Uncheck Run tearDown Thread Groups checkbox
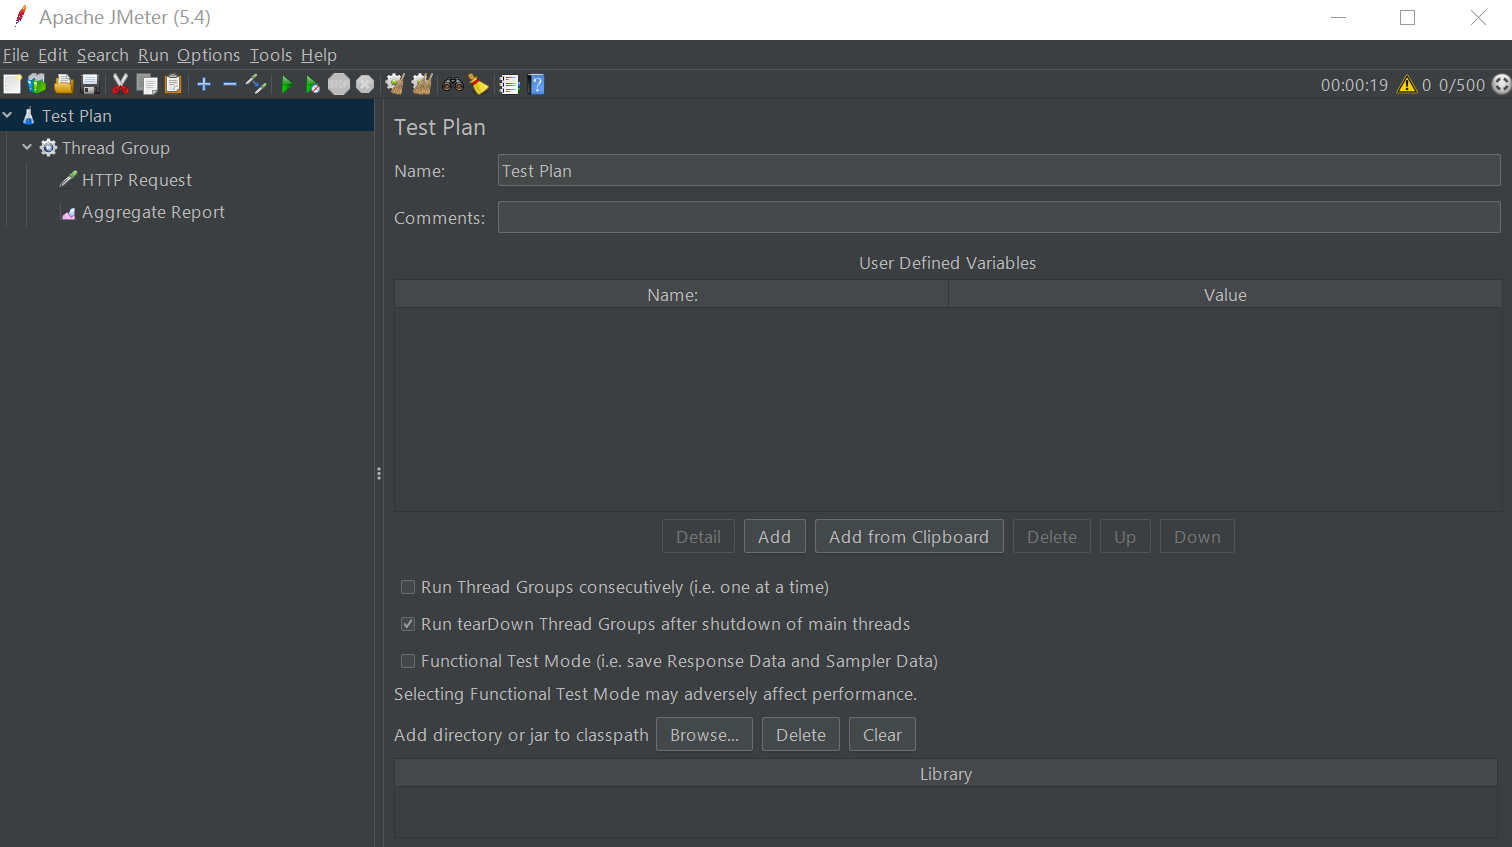The height and width of the screenshot is (847, 1512). pos(408,624)
